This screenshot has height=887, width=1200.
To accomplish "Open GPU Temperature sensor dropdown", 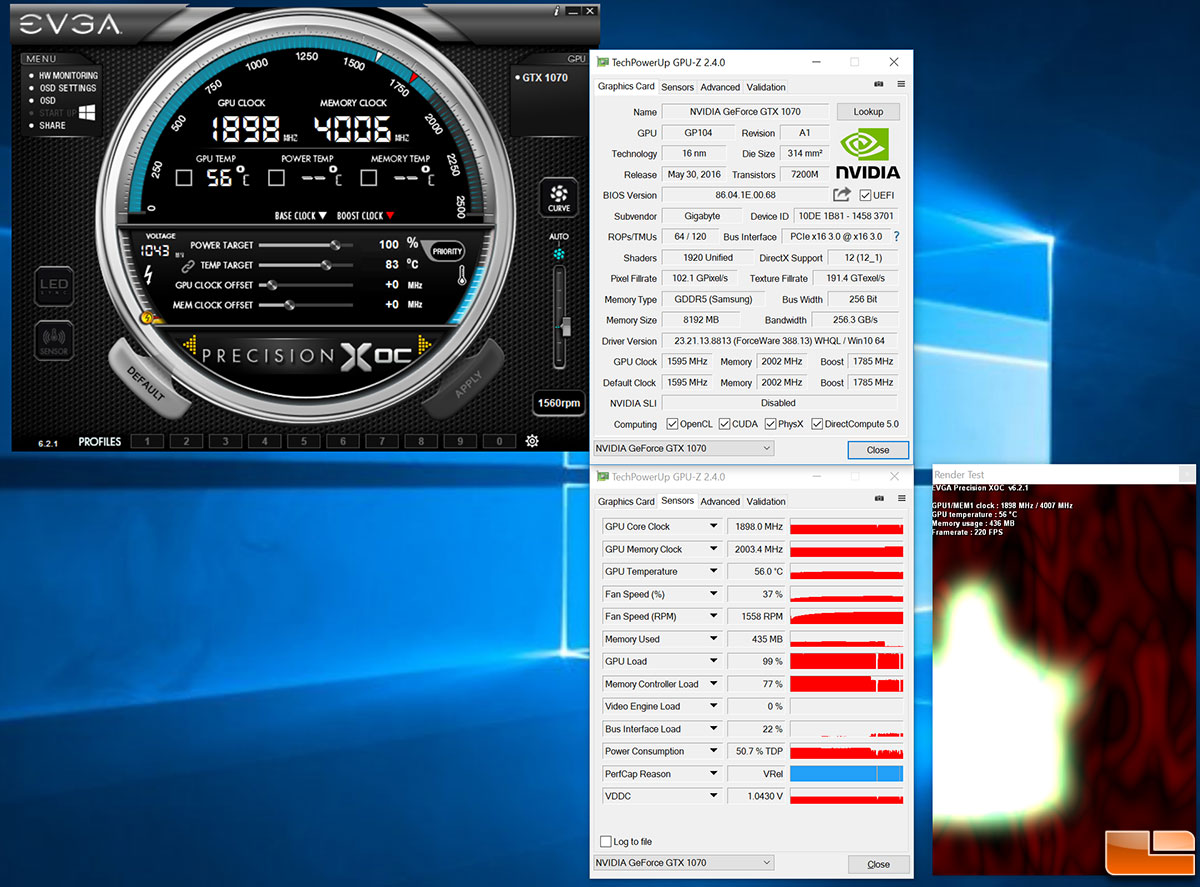I will click(714, 572).
